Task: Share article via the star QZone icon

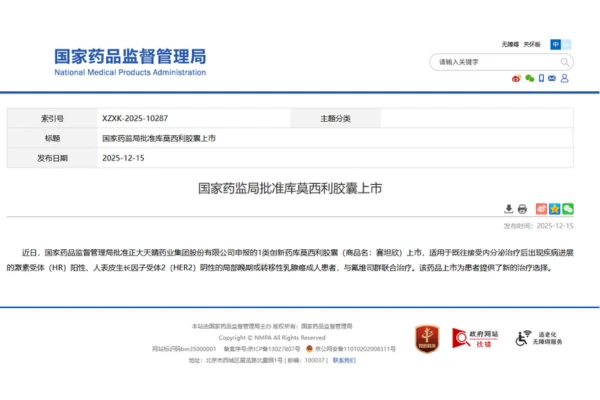Action: pos(554,208)
